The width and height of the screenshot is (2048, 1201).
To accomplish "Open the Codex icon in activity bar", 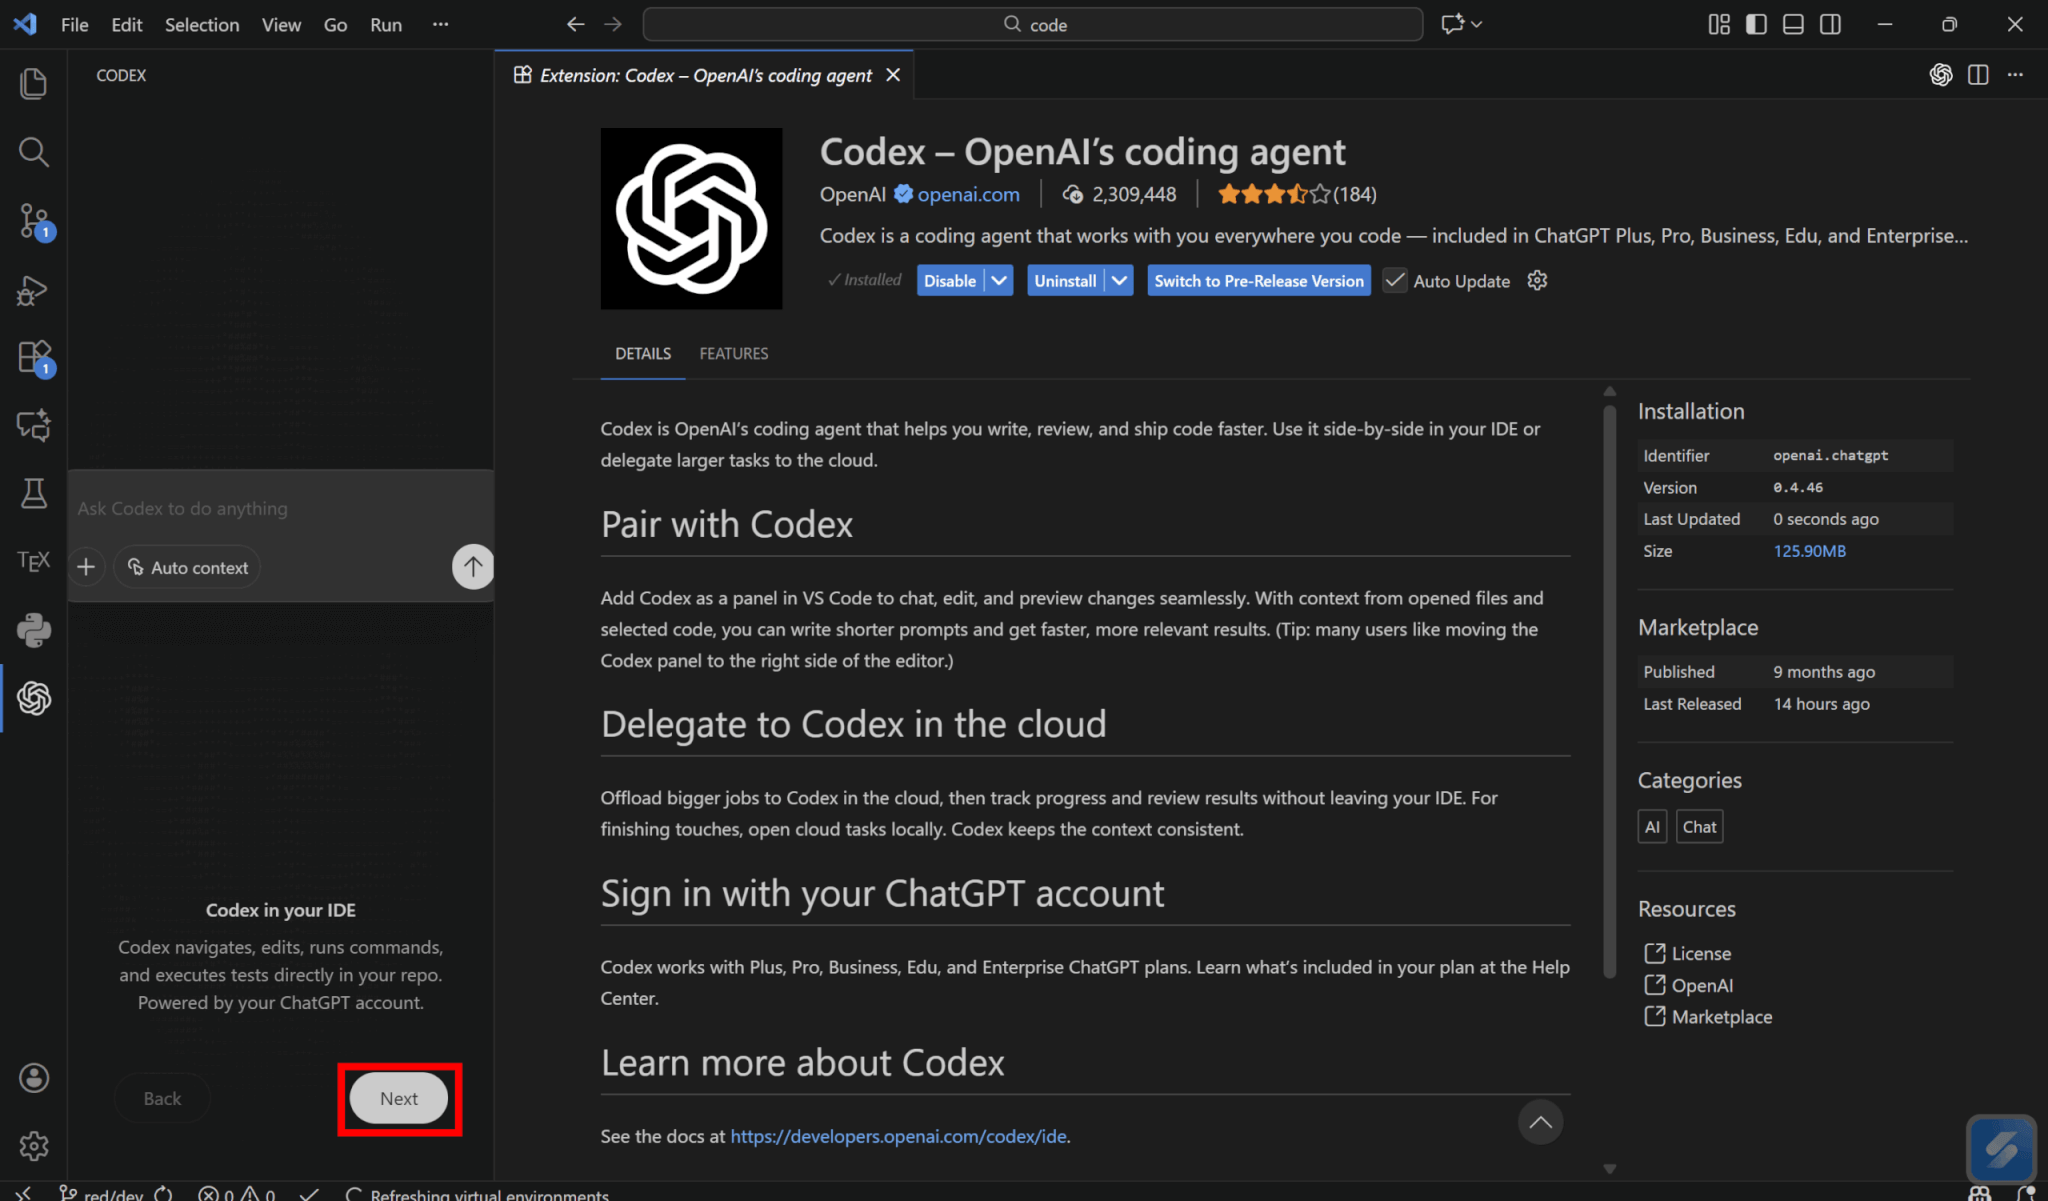I will [34, 698].
